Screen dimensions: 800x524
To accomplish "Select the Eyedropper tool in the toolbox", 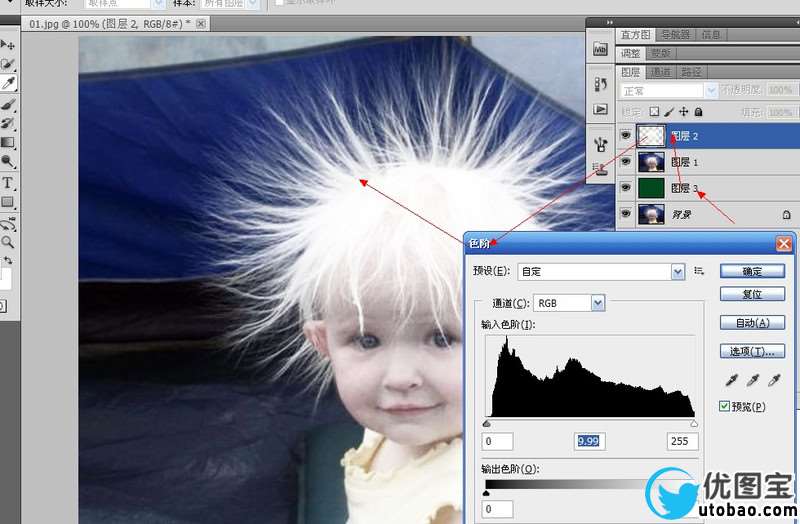I will tap(8, 83).
